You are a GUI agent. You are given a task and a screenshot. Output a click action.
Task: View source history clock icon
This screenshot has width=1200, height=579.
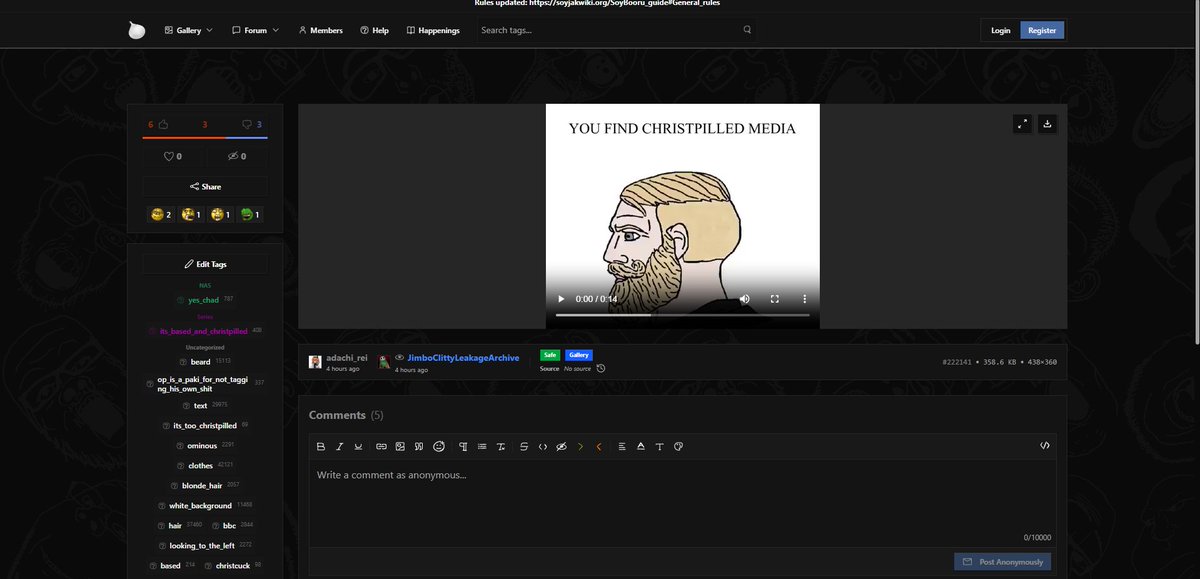click(601, 369)
